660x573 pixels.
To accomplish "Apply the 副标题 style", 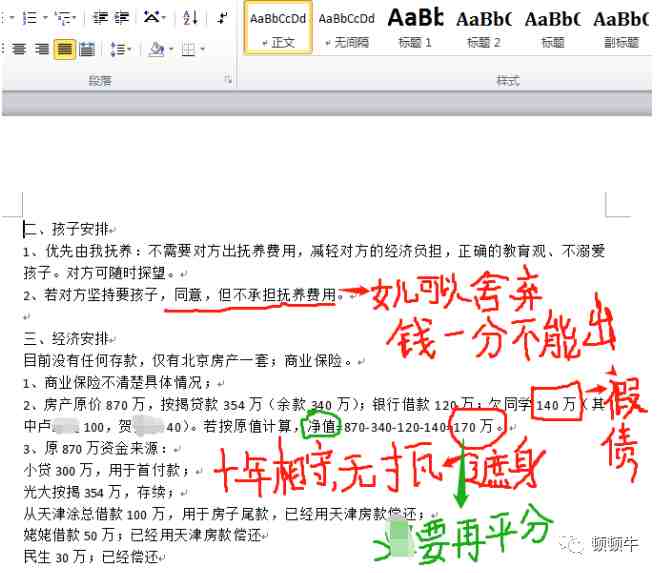I will click(621, 28).
